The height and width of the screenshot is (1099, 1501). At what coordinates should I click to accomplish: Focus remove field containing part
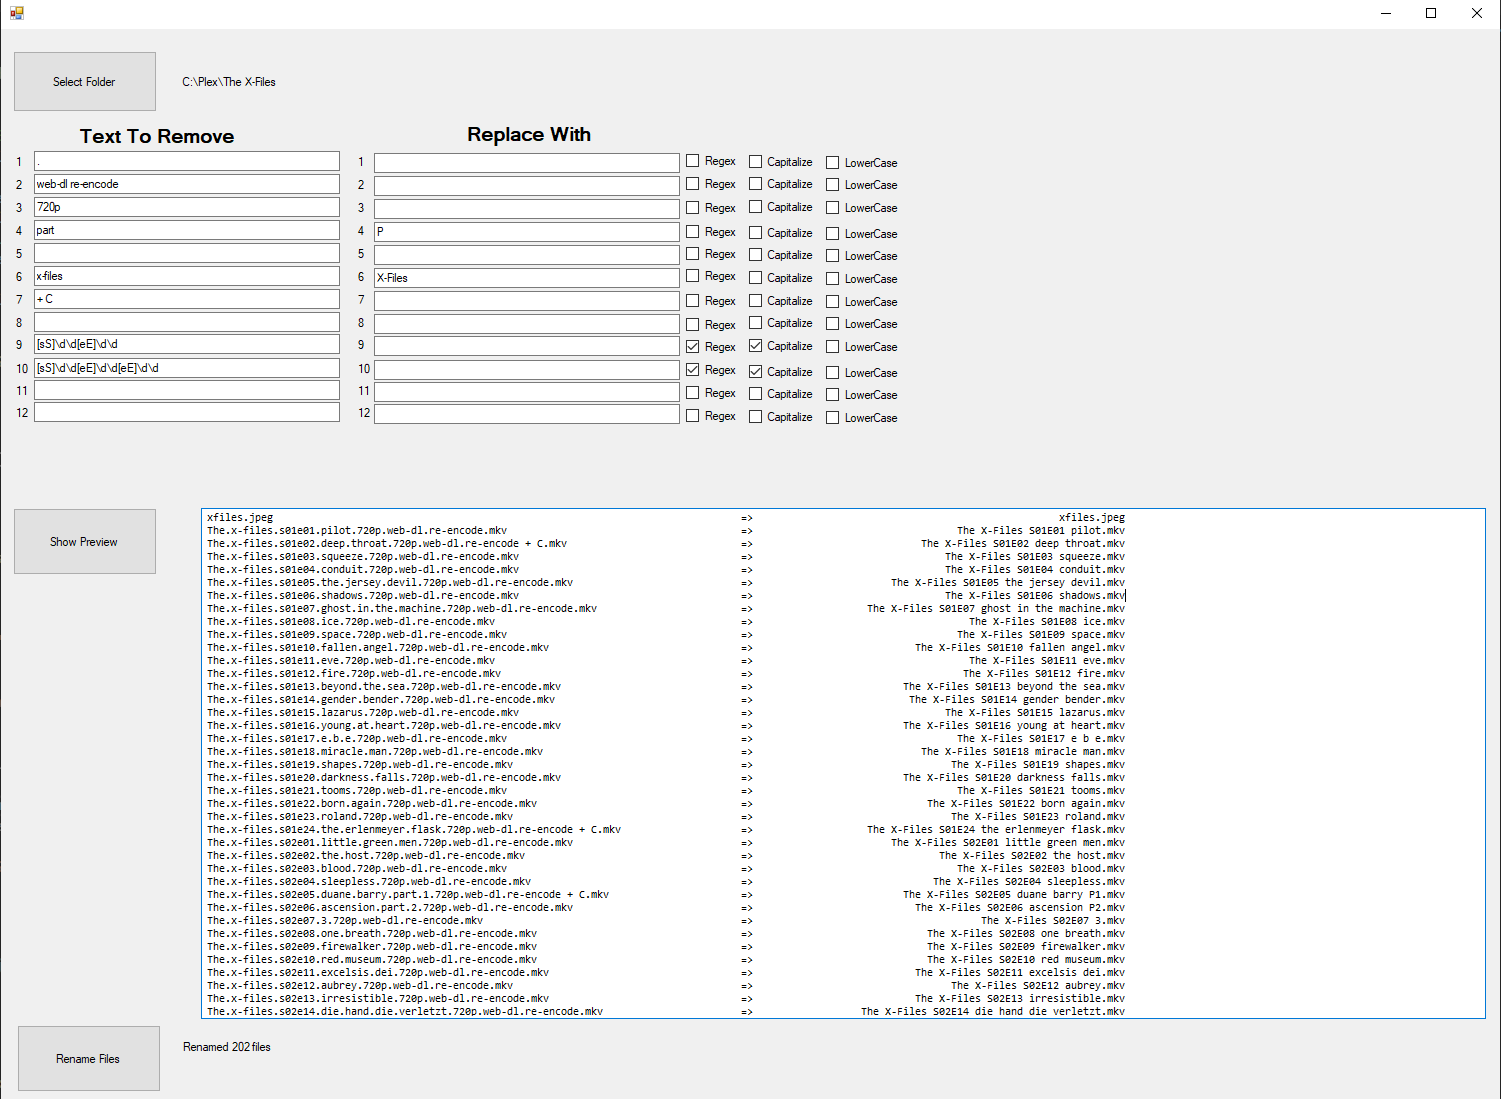[x=187, y=230]
